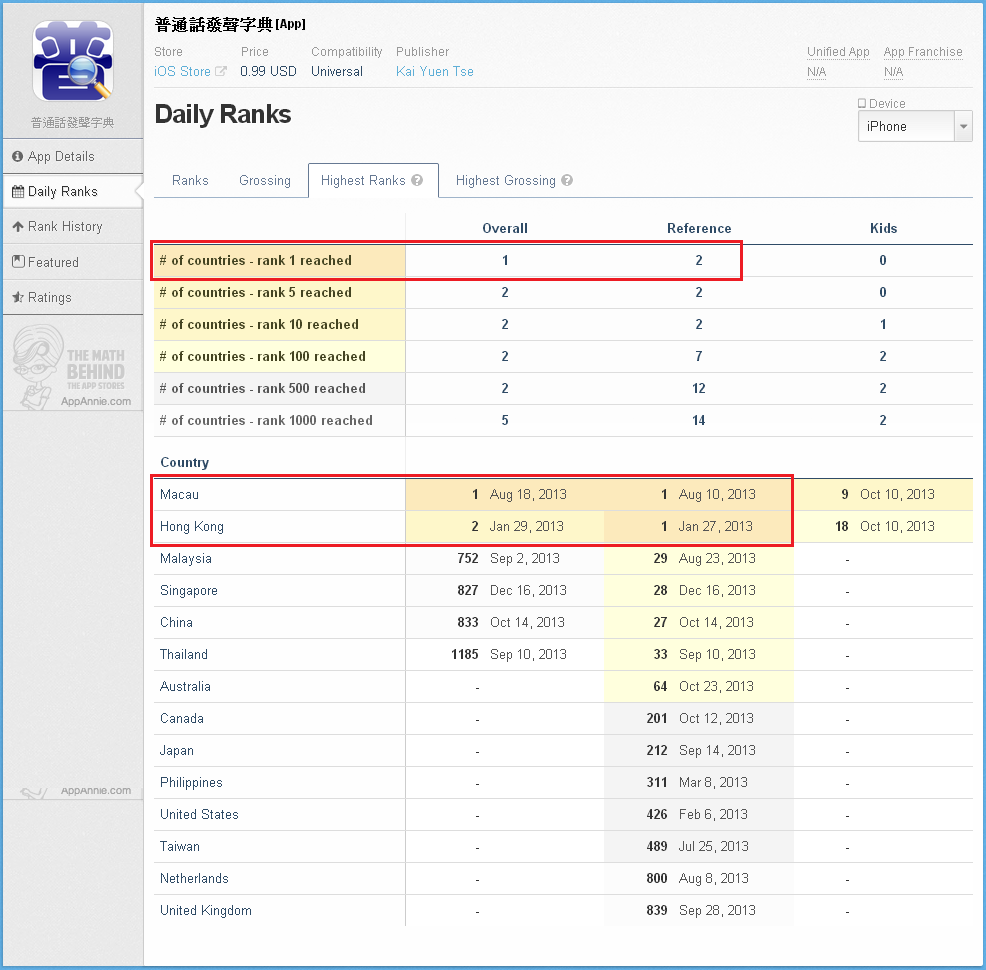Open the iOS Store link

pyautogui.click(x=182, y=72)
